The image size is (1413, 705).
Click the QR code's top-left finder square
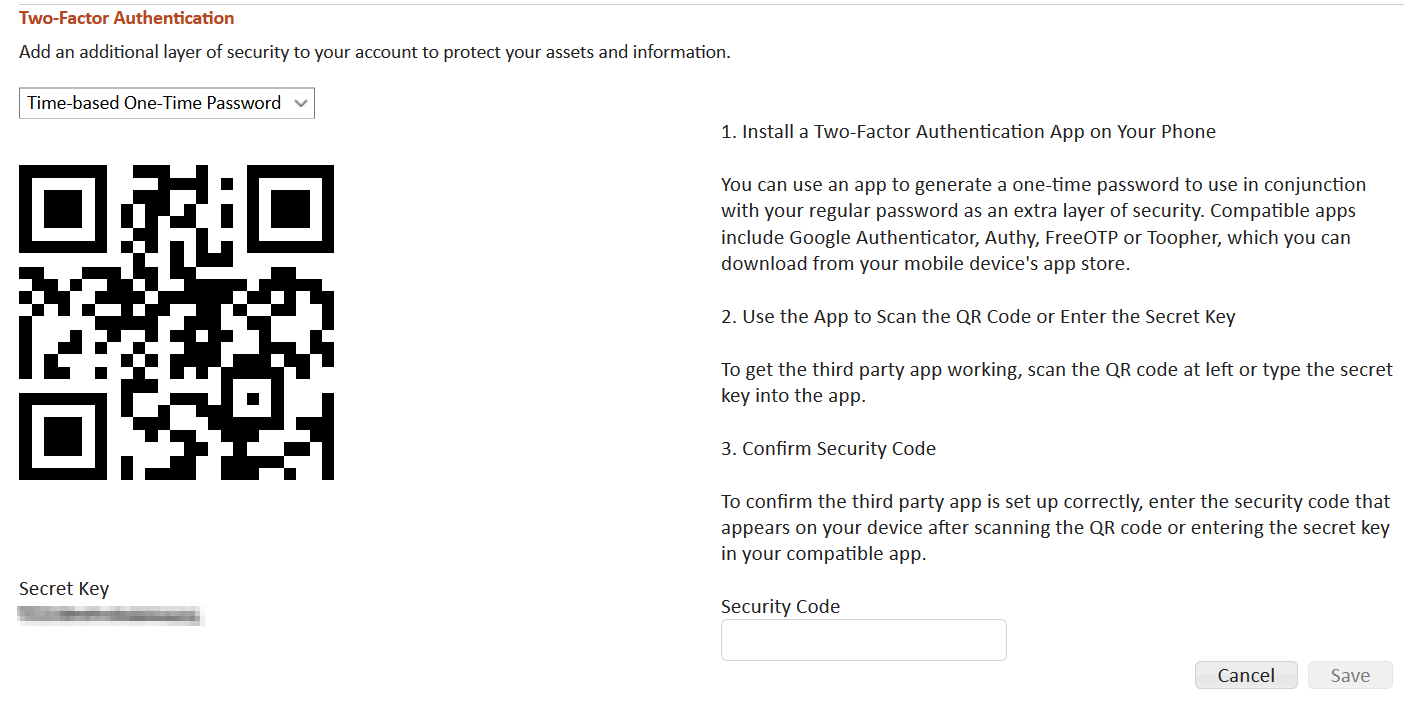tap(63, 208)
